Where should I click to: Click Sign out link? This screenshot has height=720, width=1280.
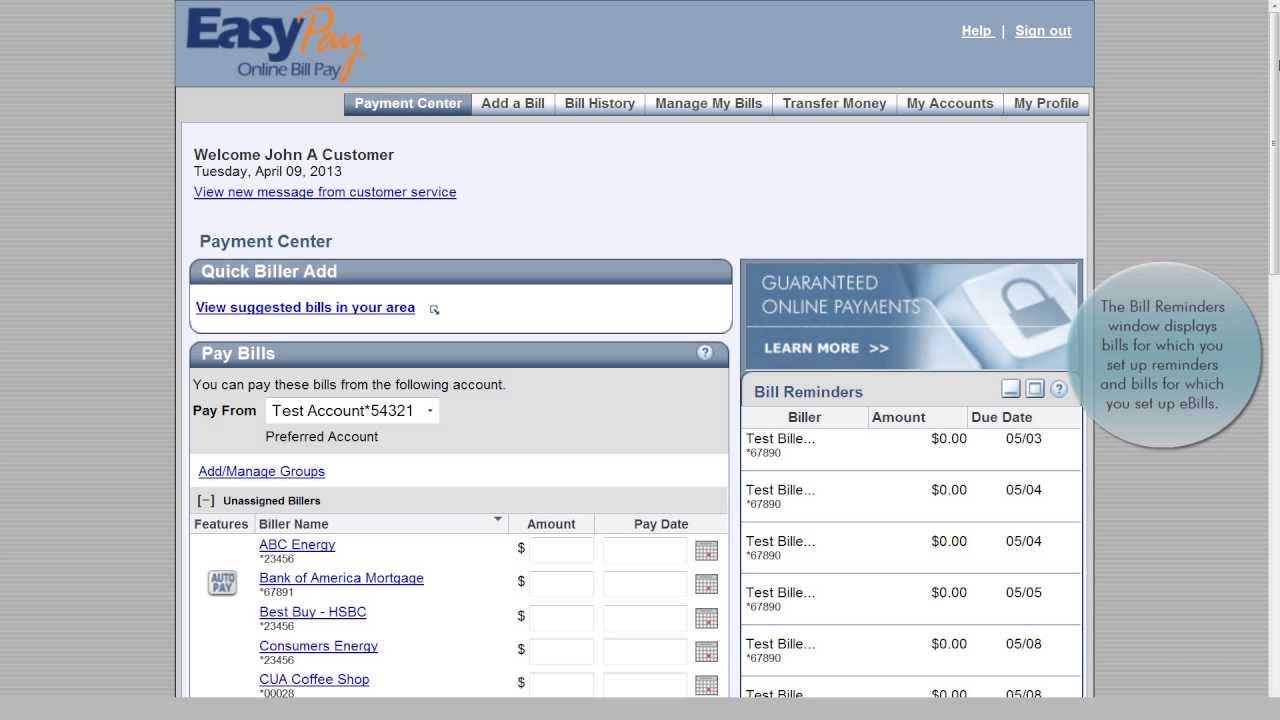[1043, 31]
